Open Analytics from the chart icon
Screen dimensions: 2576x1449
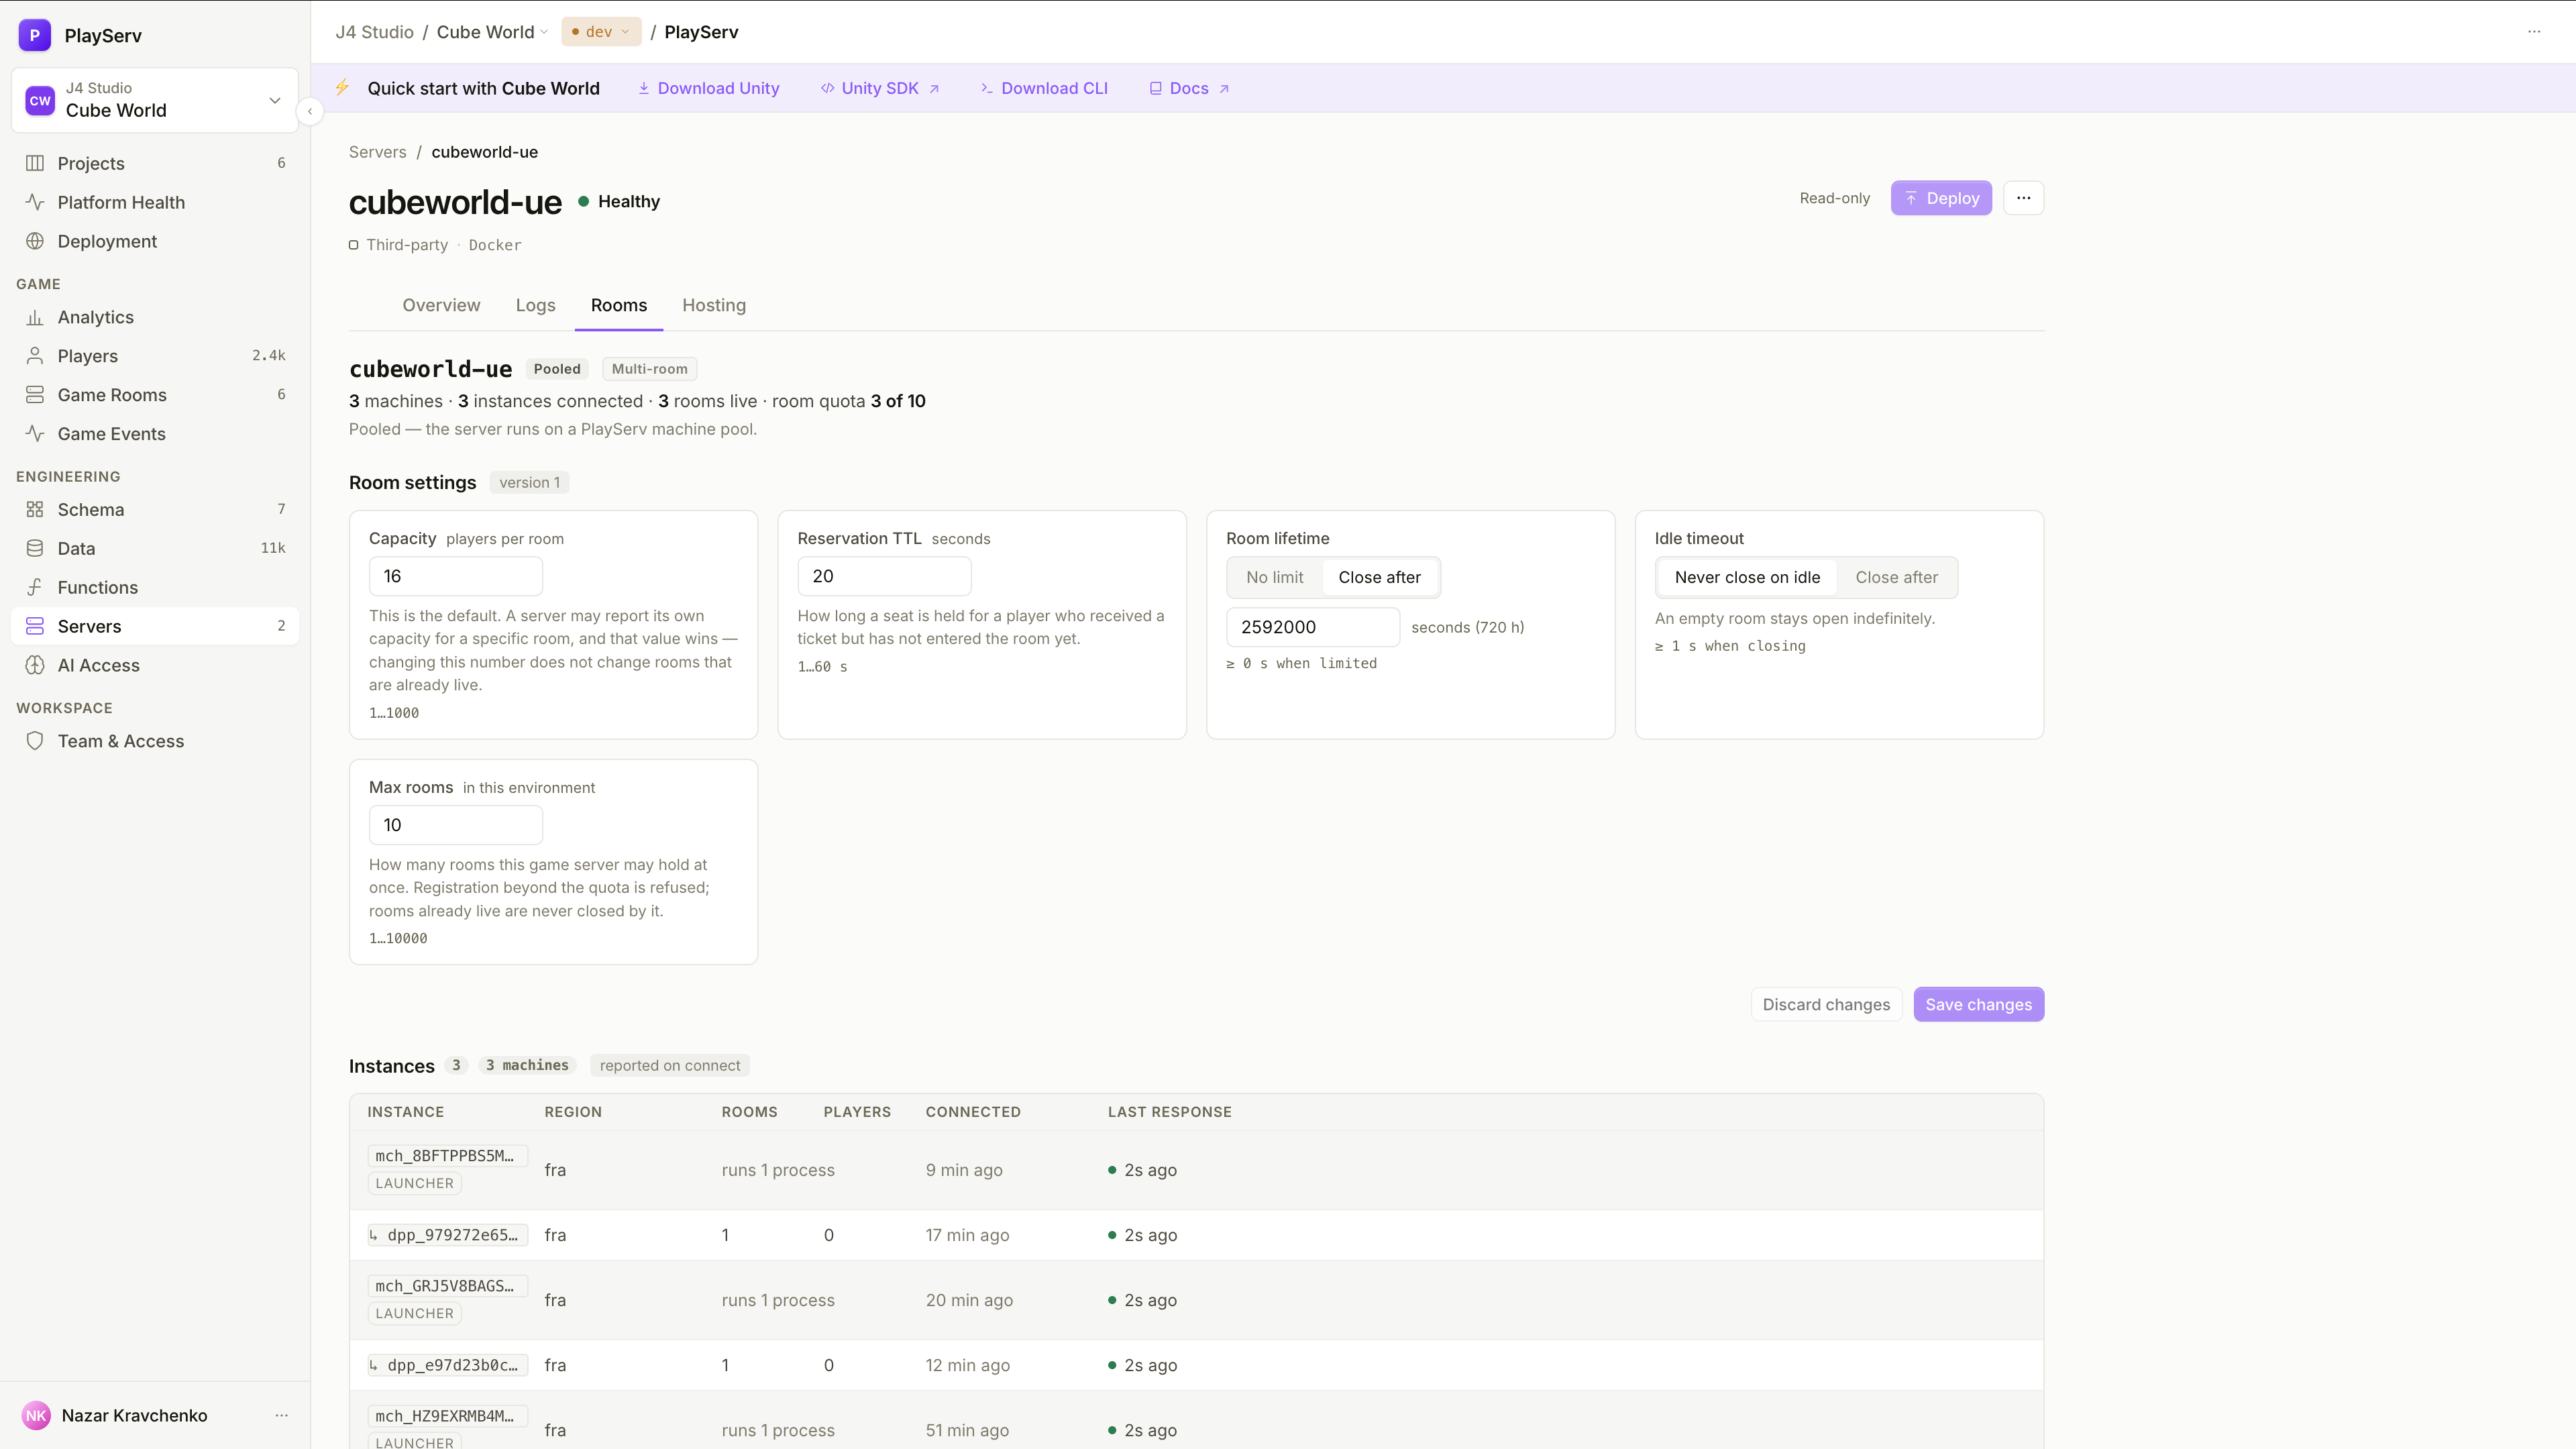click(x=35, y=317)
